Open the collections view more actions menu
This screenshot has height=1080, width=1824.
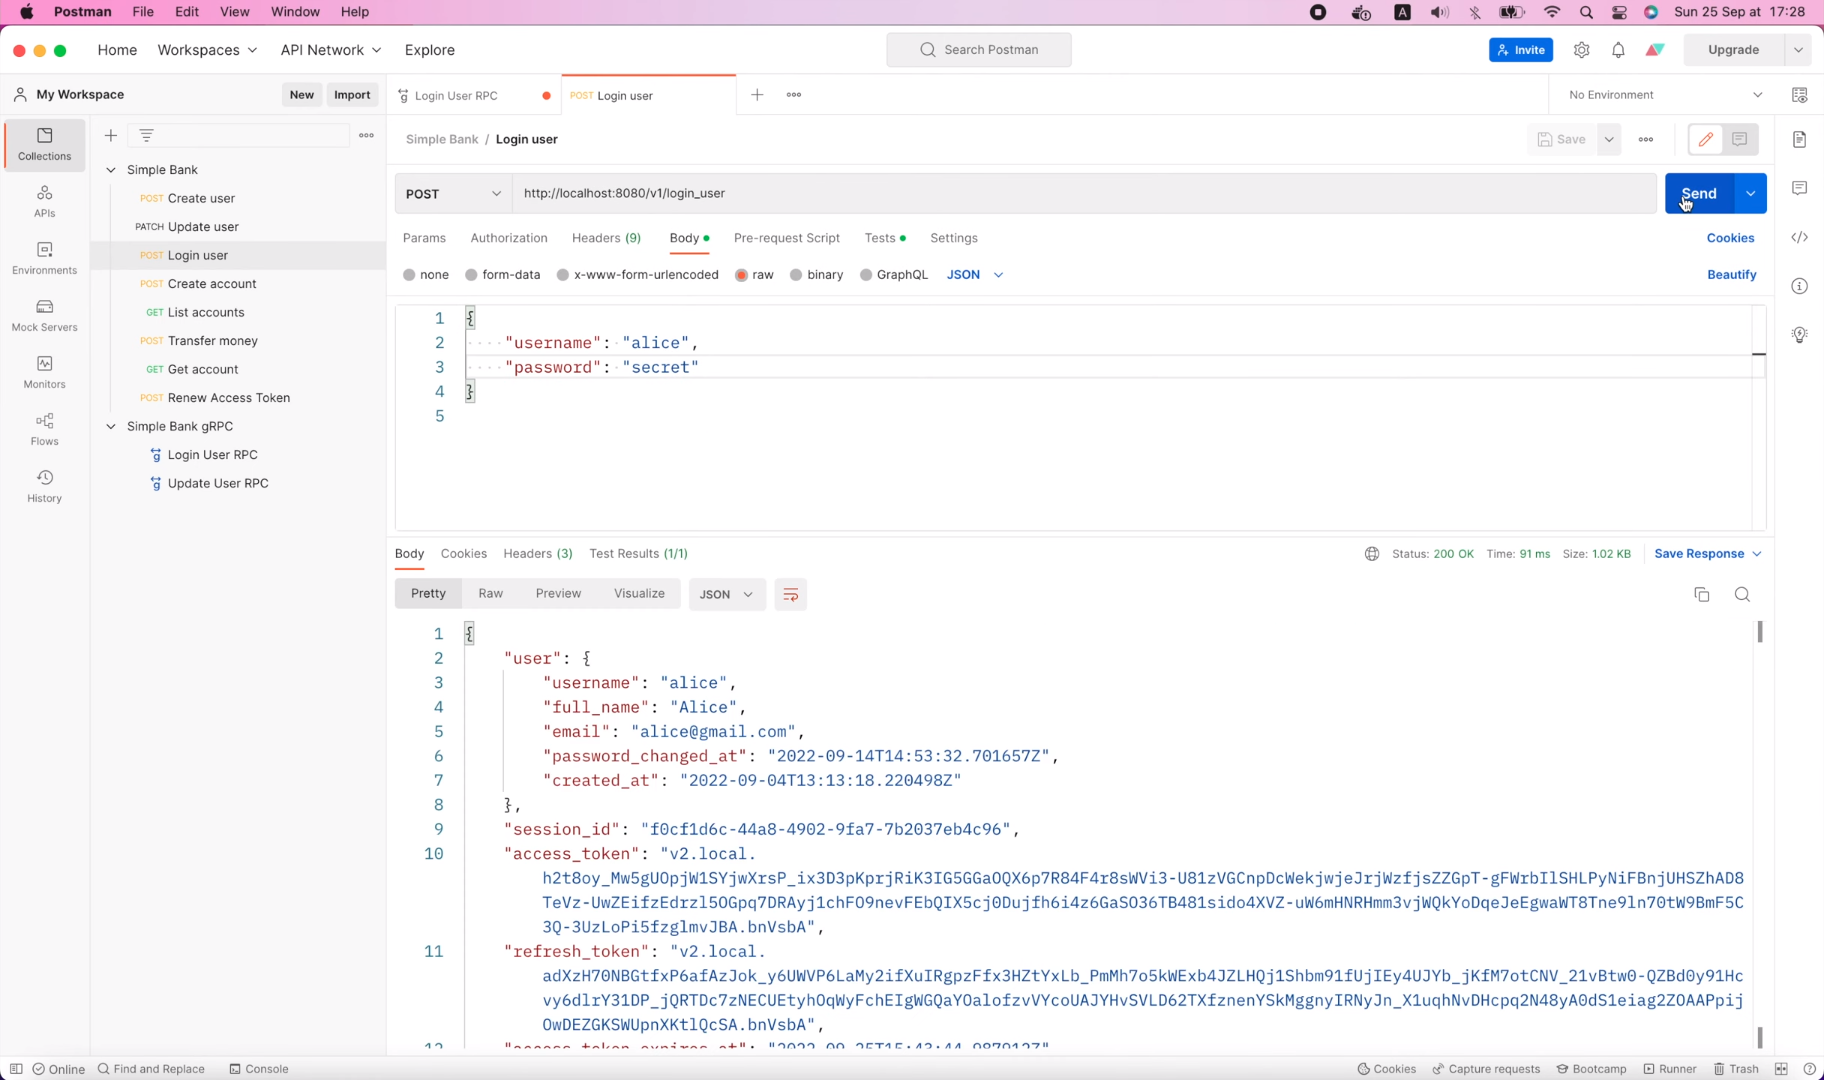[367, 135]
